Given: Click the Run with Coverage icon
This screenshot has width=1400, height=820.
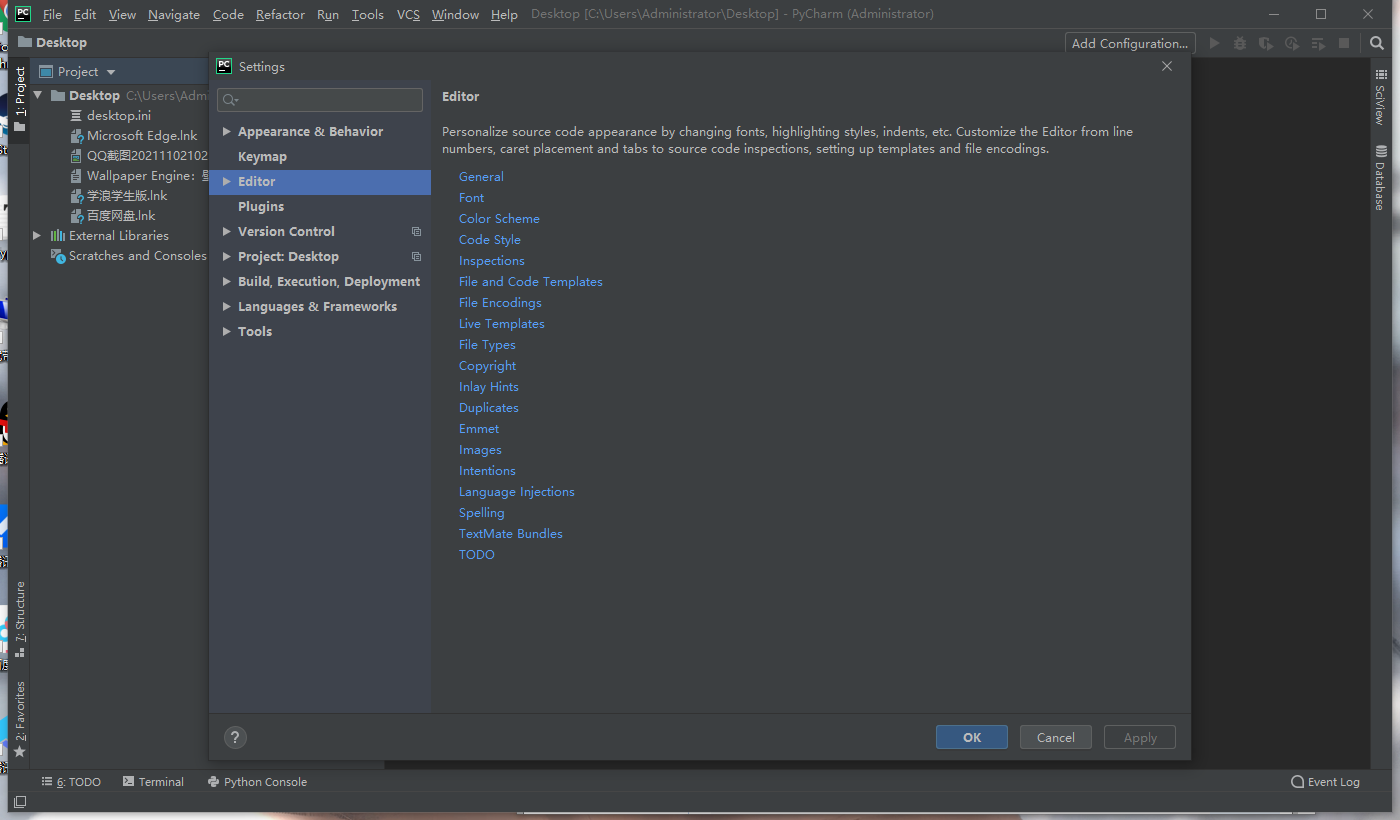Looking at the screenshot, I should (1266, 43).
